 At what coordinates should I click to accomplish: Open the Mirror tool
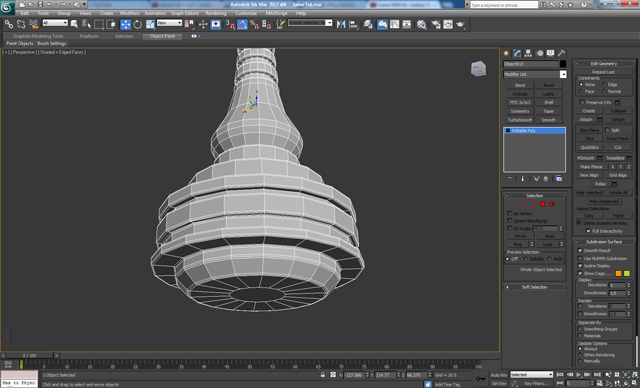[341, 24]
